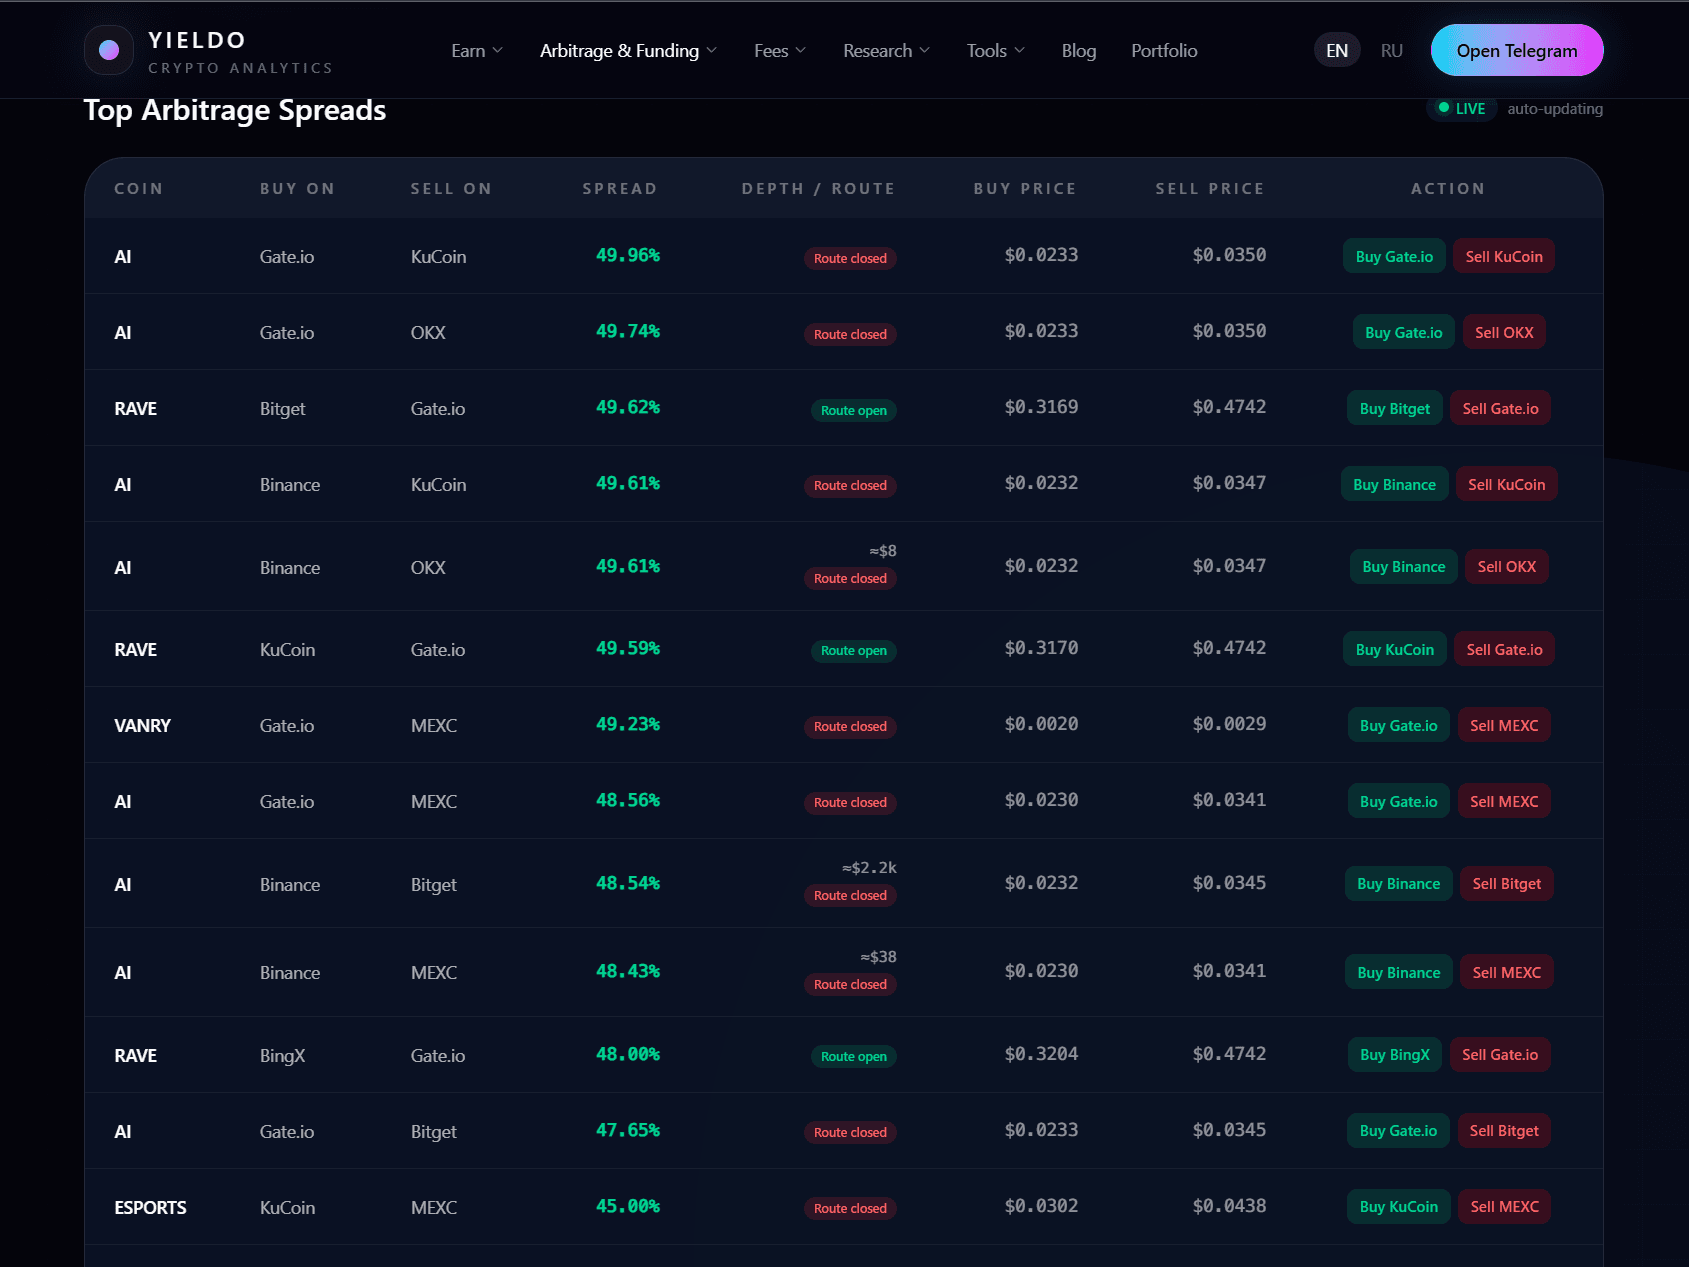Image resolution: width=1689 pixels, height=1267 pixels.
Task: Click Sell Gate.io in the 49.62% row
Action: pos(1500,409)
